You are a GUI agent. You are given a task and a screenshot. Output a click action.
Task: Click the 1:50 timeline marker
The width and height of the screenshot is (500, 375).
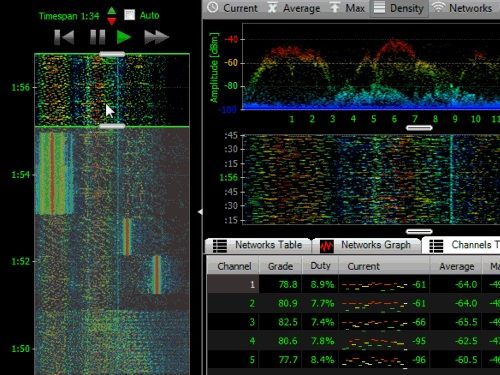coord(20,349)
